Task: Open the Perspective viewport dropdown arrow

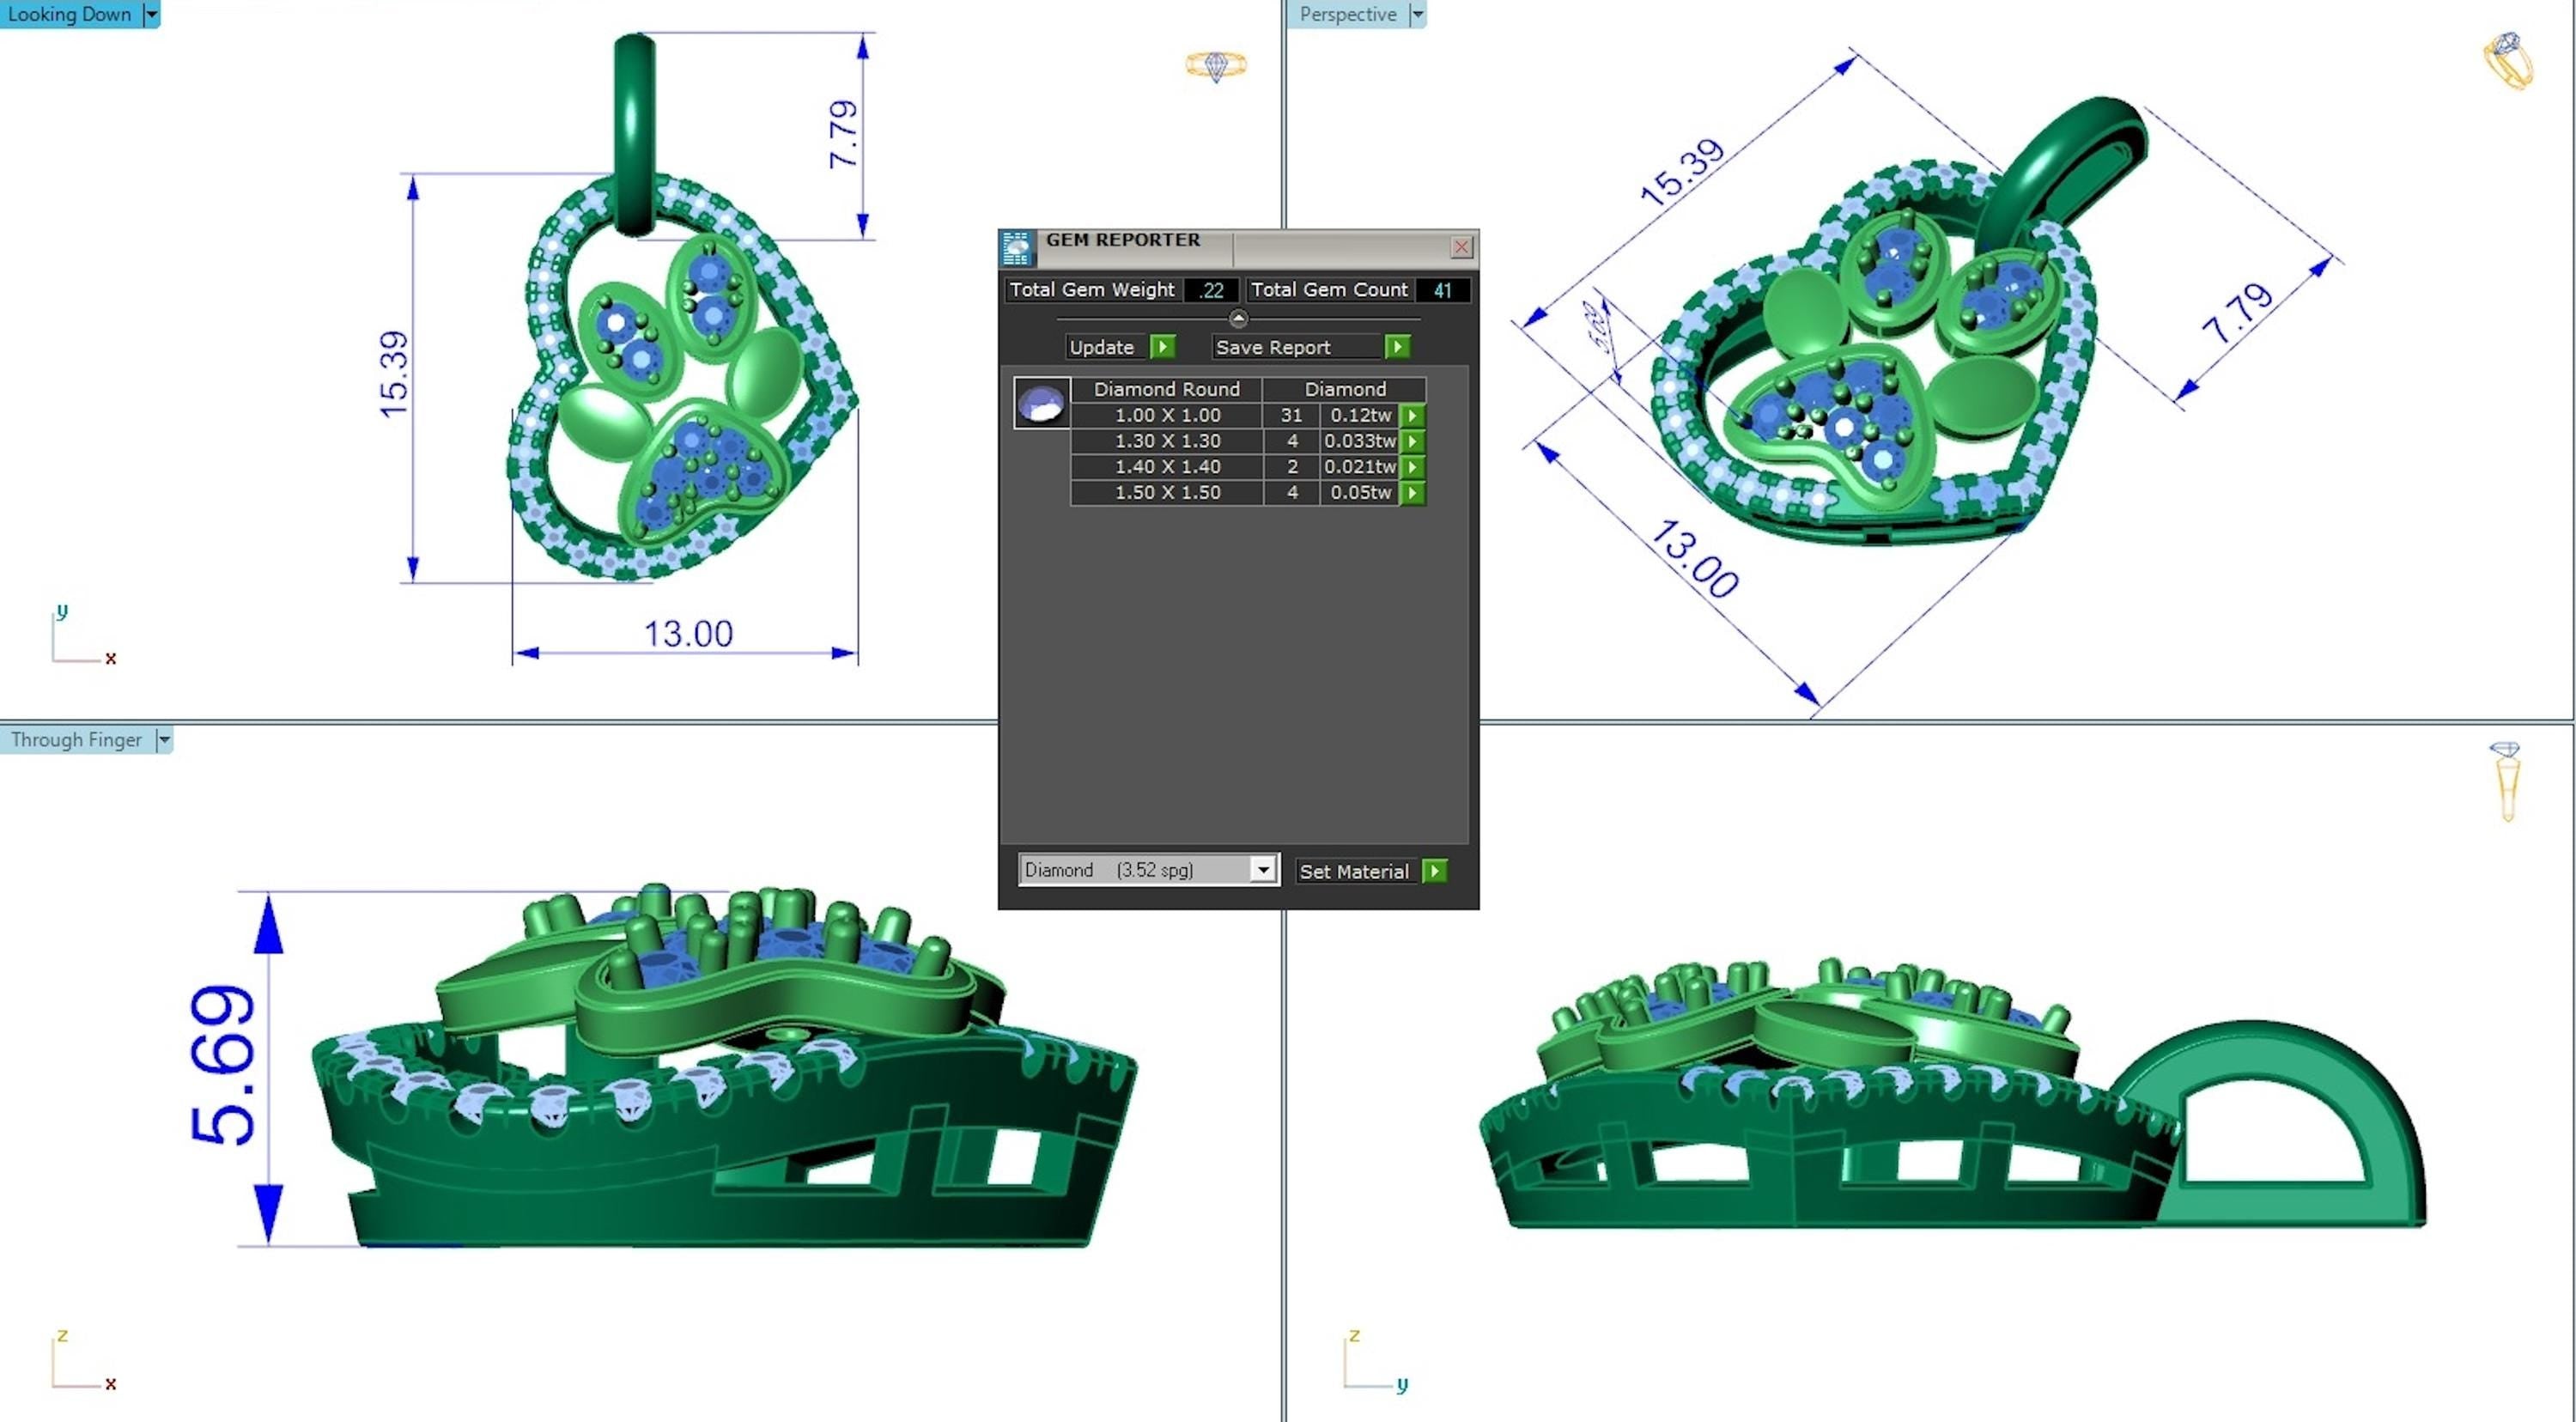Action: 1417,14
